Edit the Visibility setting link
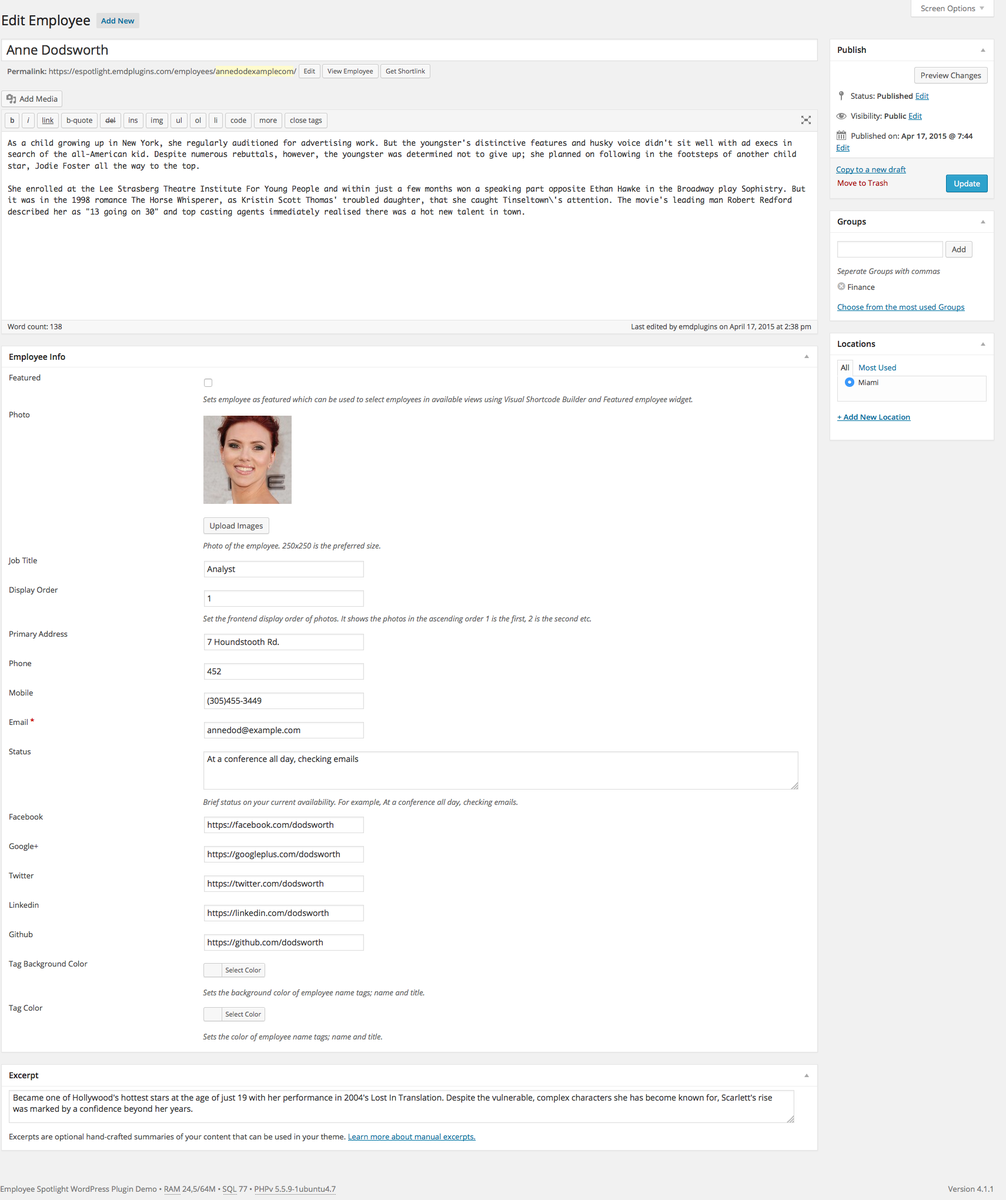1006x1200 pixels. point(915,116)
